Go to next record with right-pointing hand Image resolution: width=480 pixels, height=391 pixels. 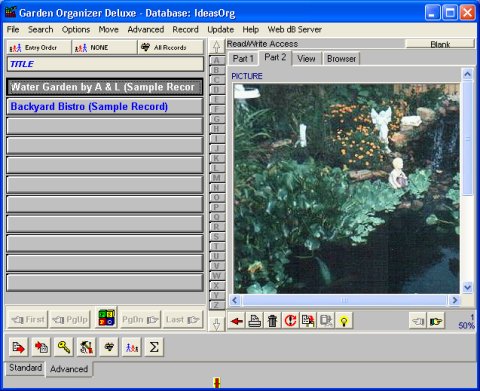[x=436, y=321]
